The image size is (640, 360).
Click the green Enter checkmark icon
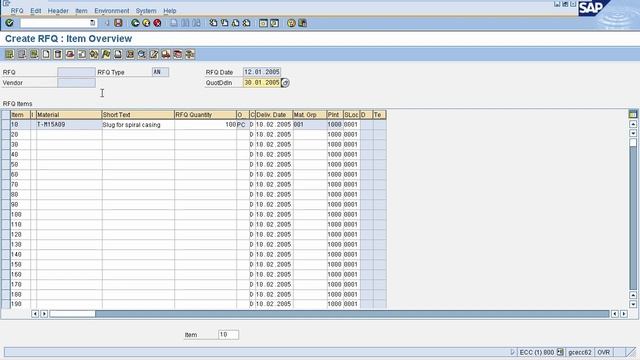9,23
